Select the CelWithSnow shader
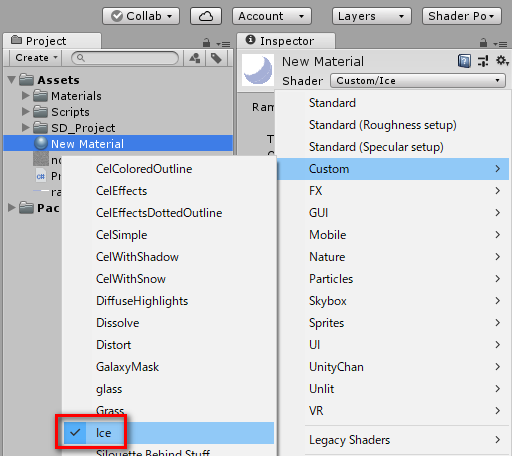Viewport: 512px width, 456px height. [x=169, y=279]
